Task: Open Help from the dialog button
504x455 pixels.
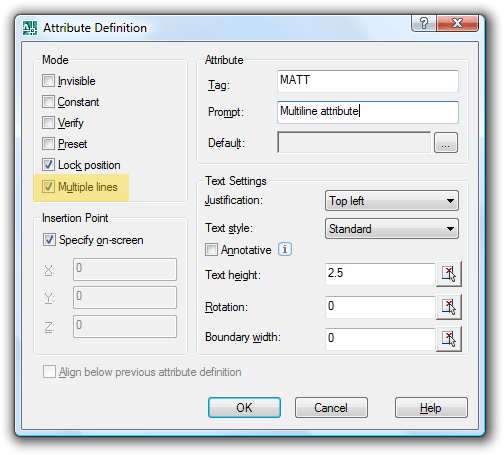Action: point(431,407)
